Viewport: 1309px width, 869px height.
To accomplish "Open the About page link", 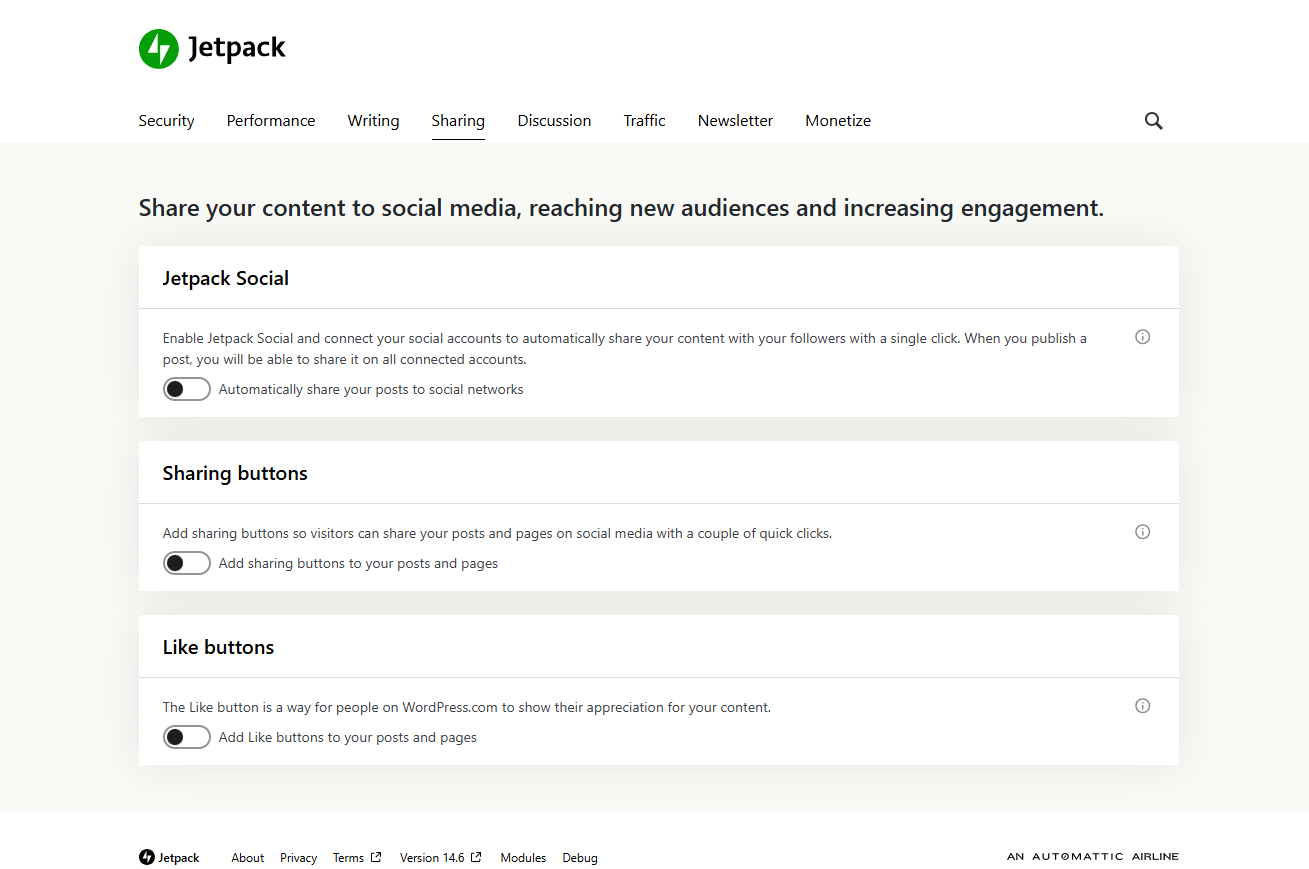I will click(247, 857).
